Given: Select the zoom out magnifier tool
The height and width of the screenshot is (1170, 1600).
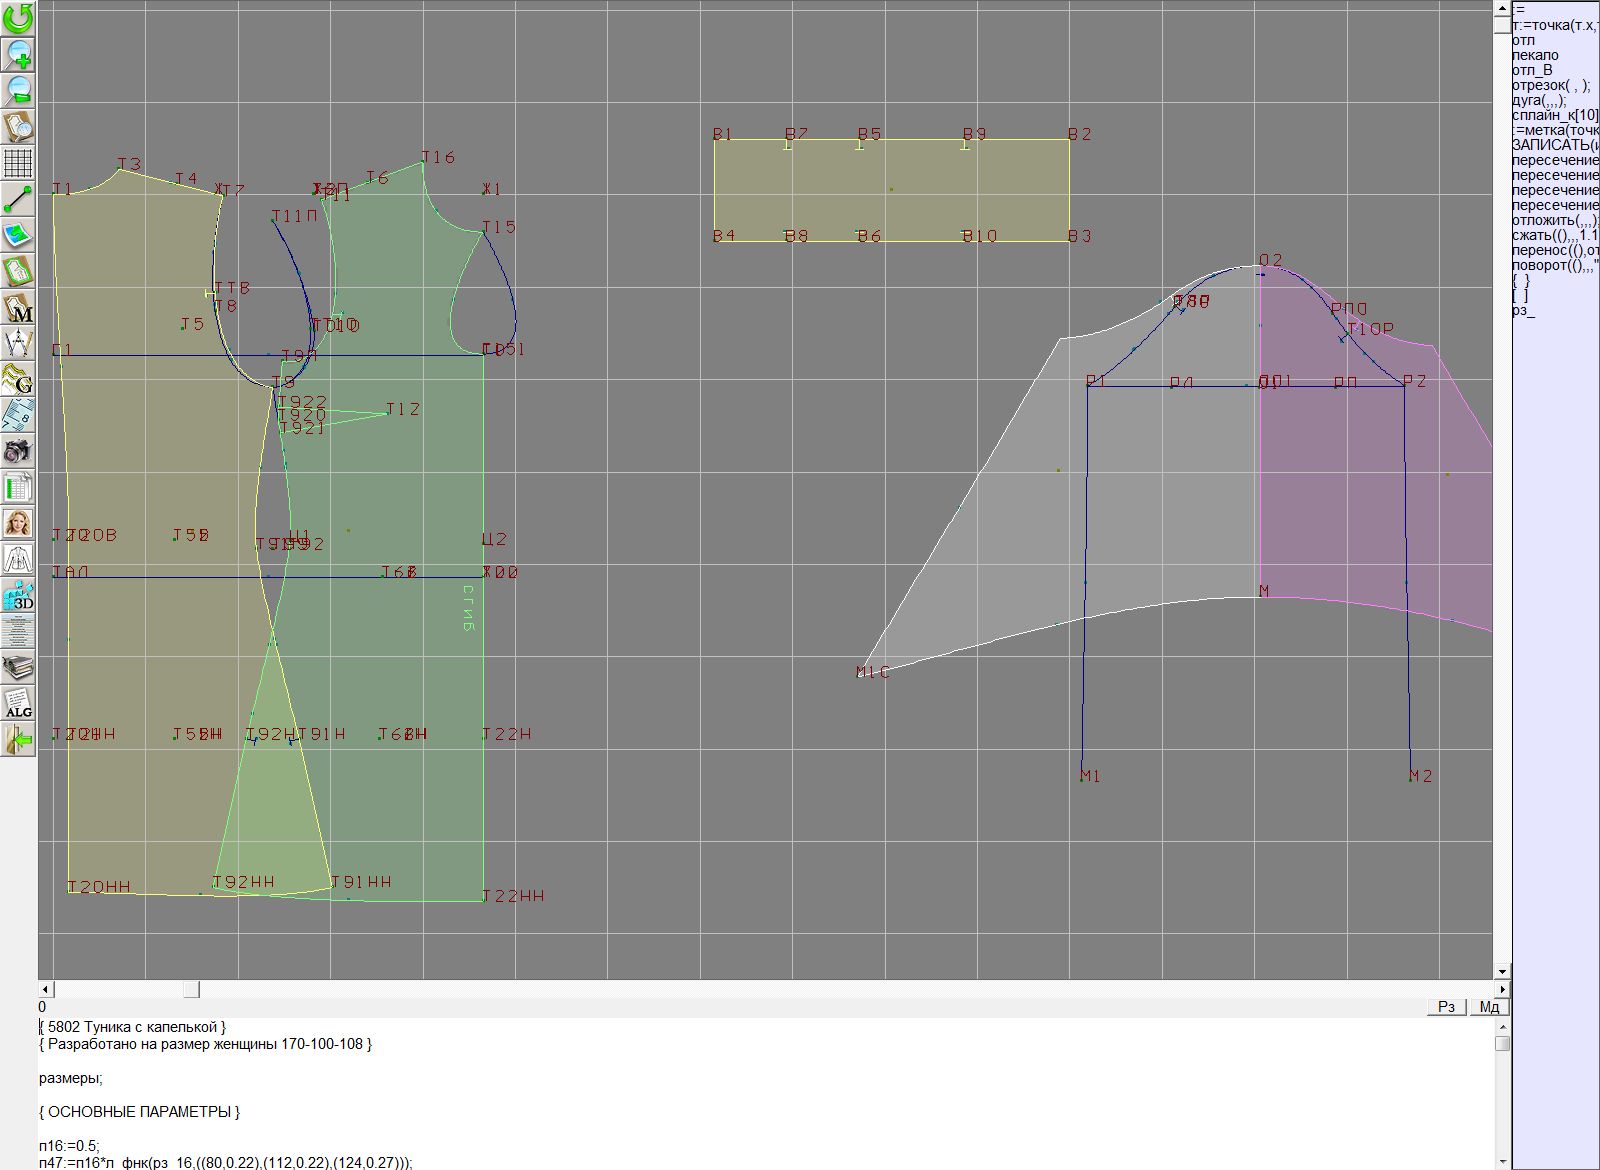Looking at the screenshot, I should (18, 90).
